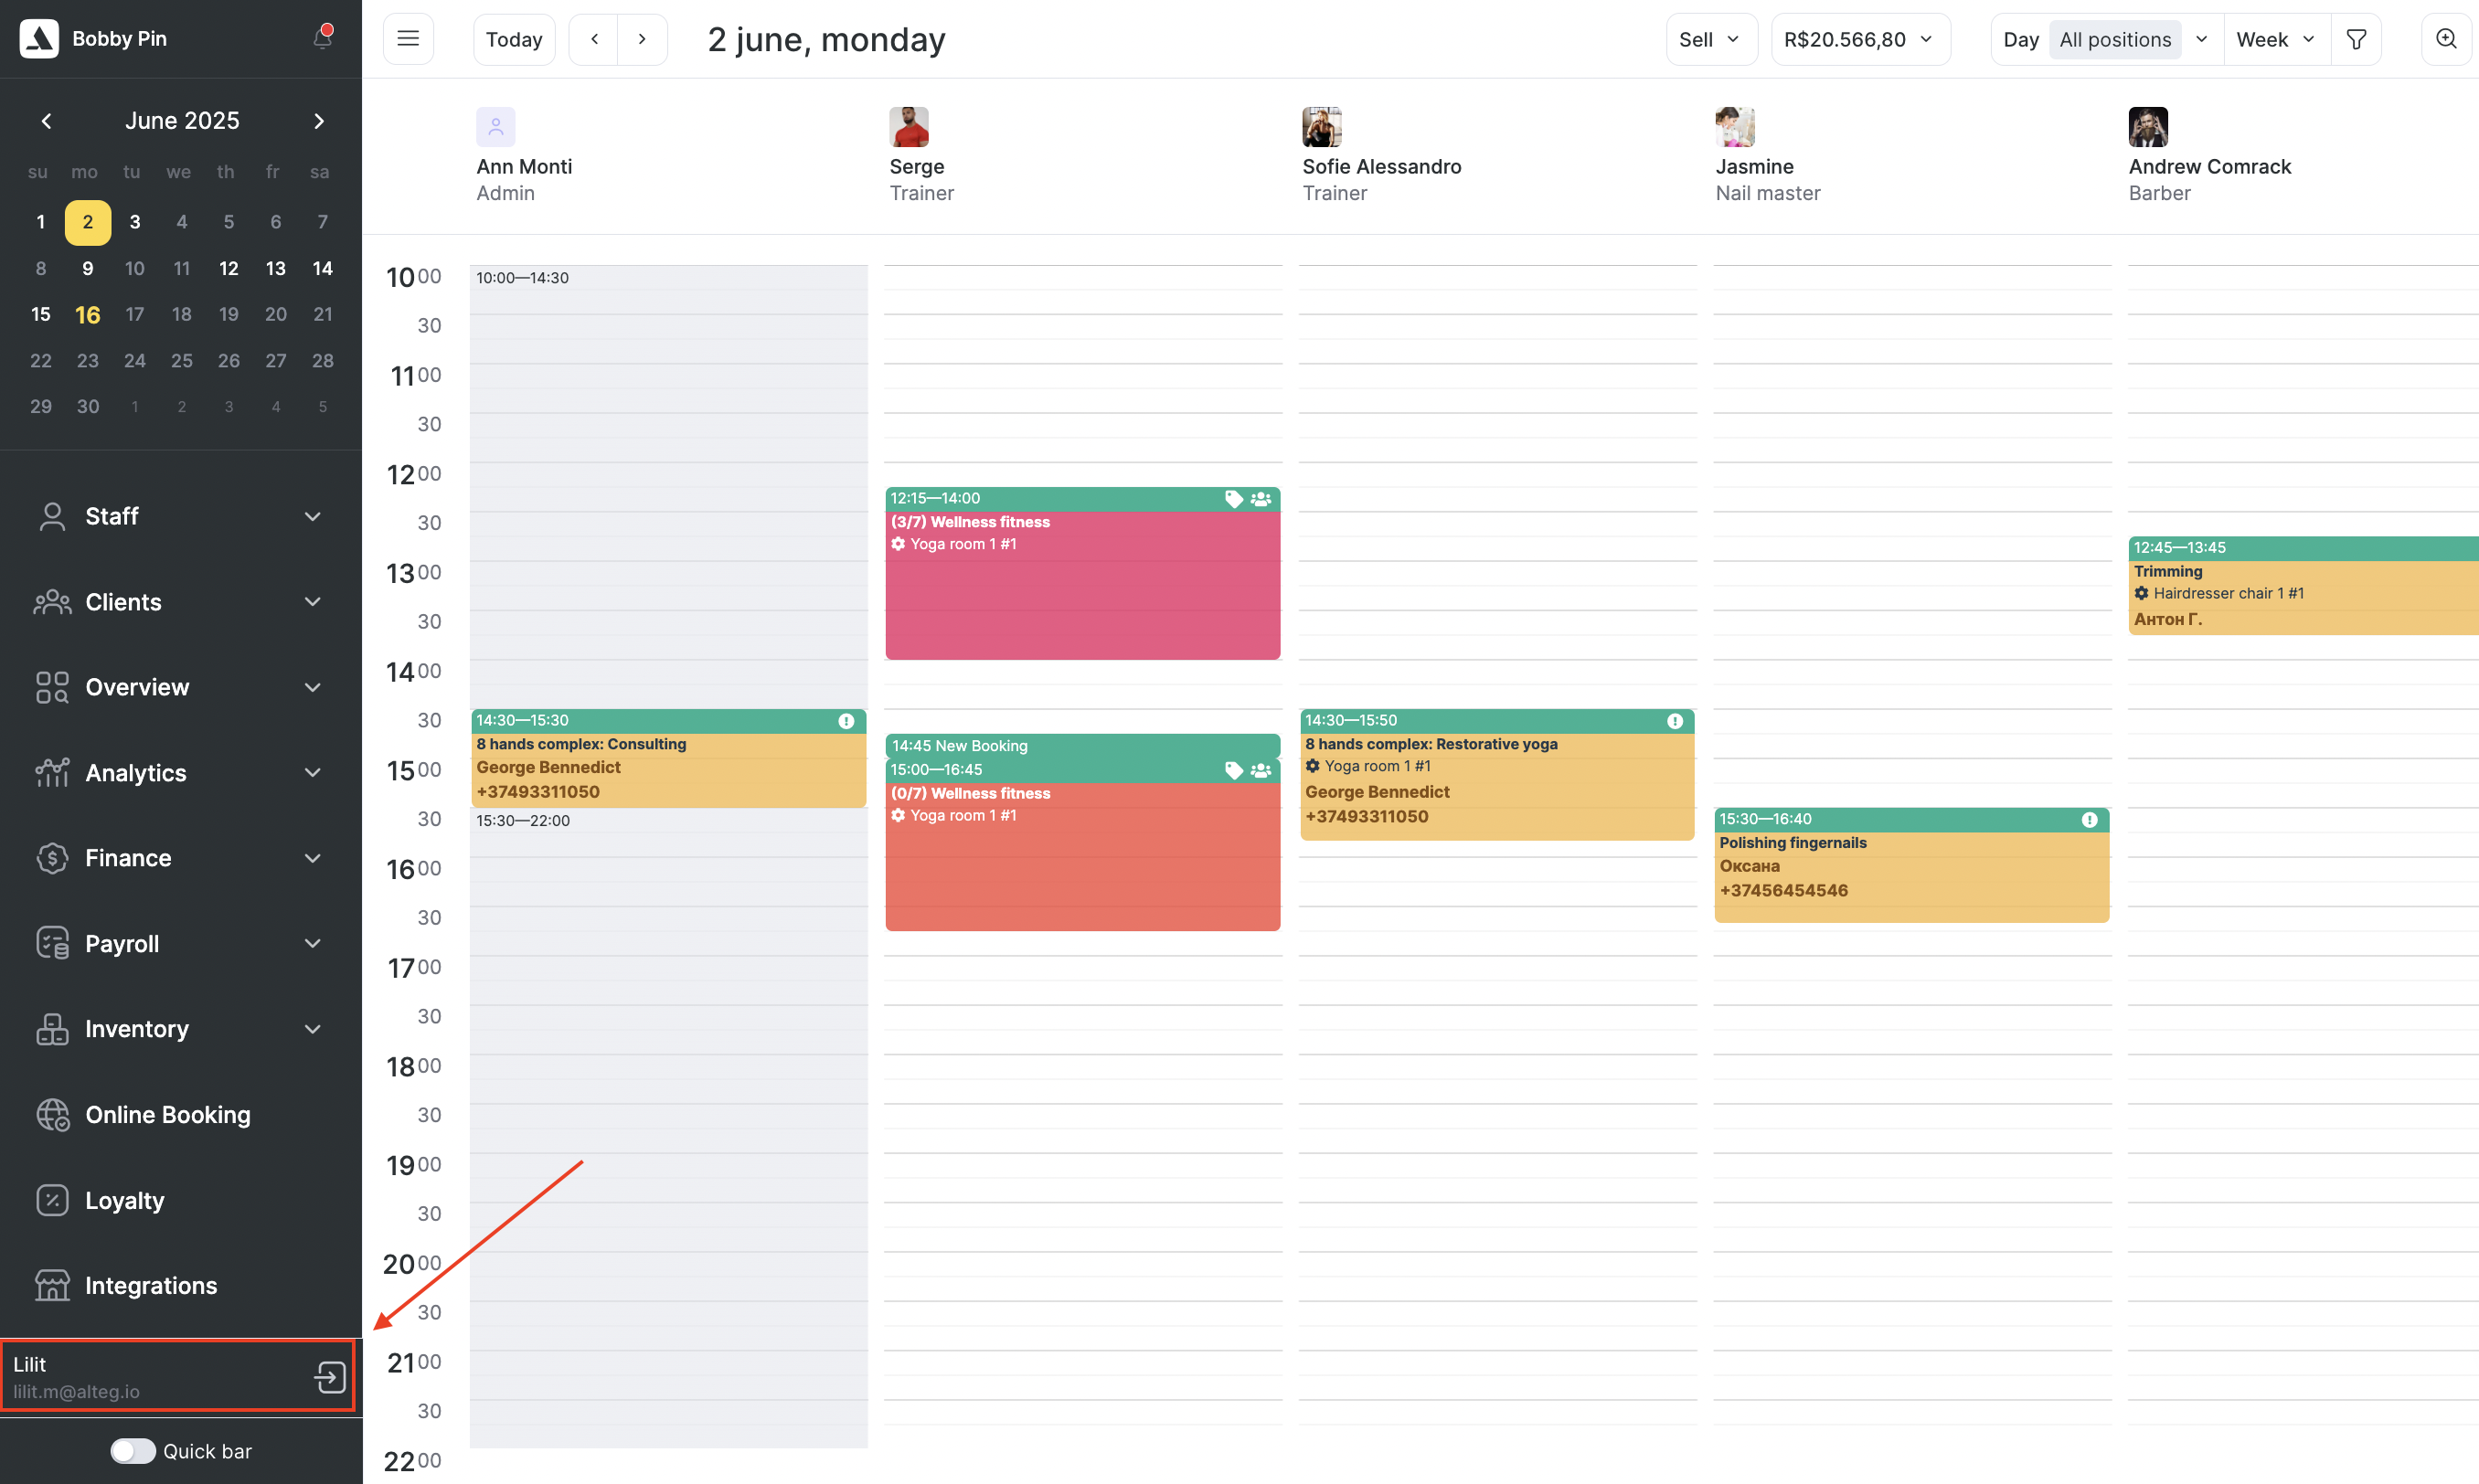This screenshot has width=2479, height=1484.
Task: Click the Loyalty percent icon
Action: (x=52, y=1200)
